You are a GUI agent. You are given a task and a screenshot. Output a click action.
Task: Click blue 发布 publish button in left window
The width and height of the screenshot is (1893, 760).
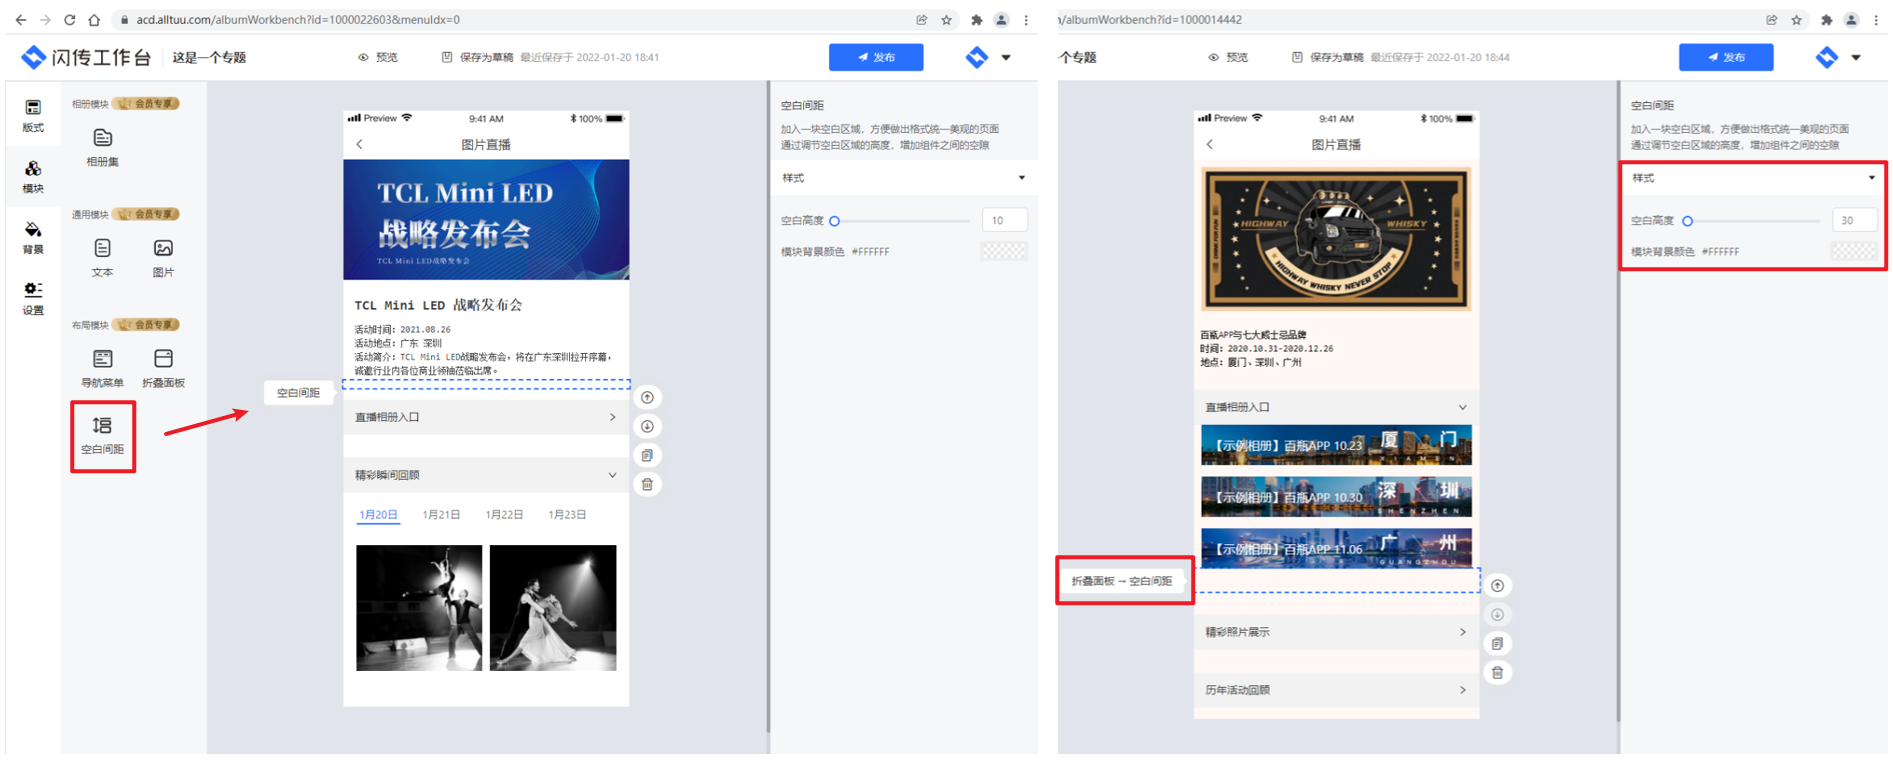876,57
